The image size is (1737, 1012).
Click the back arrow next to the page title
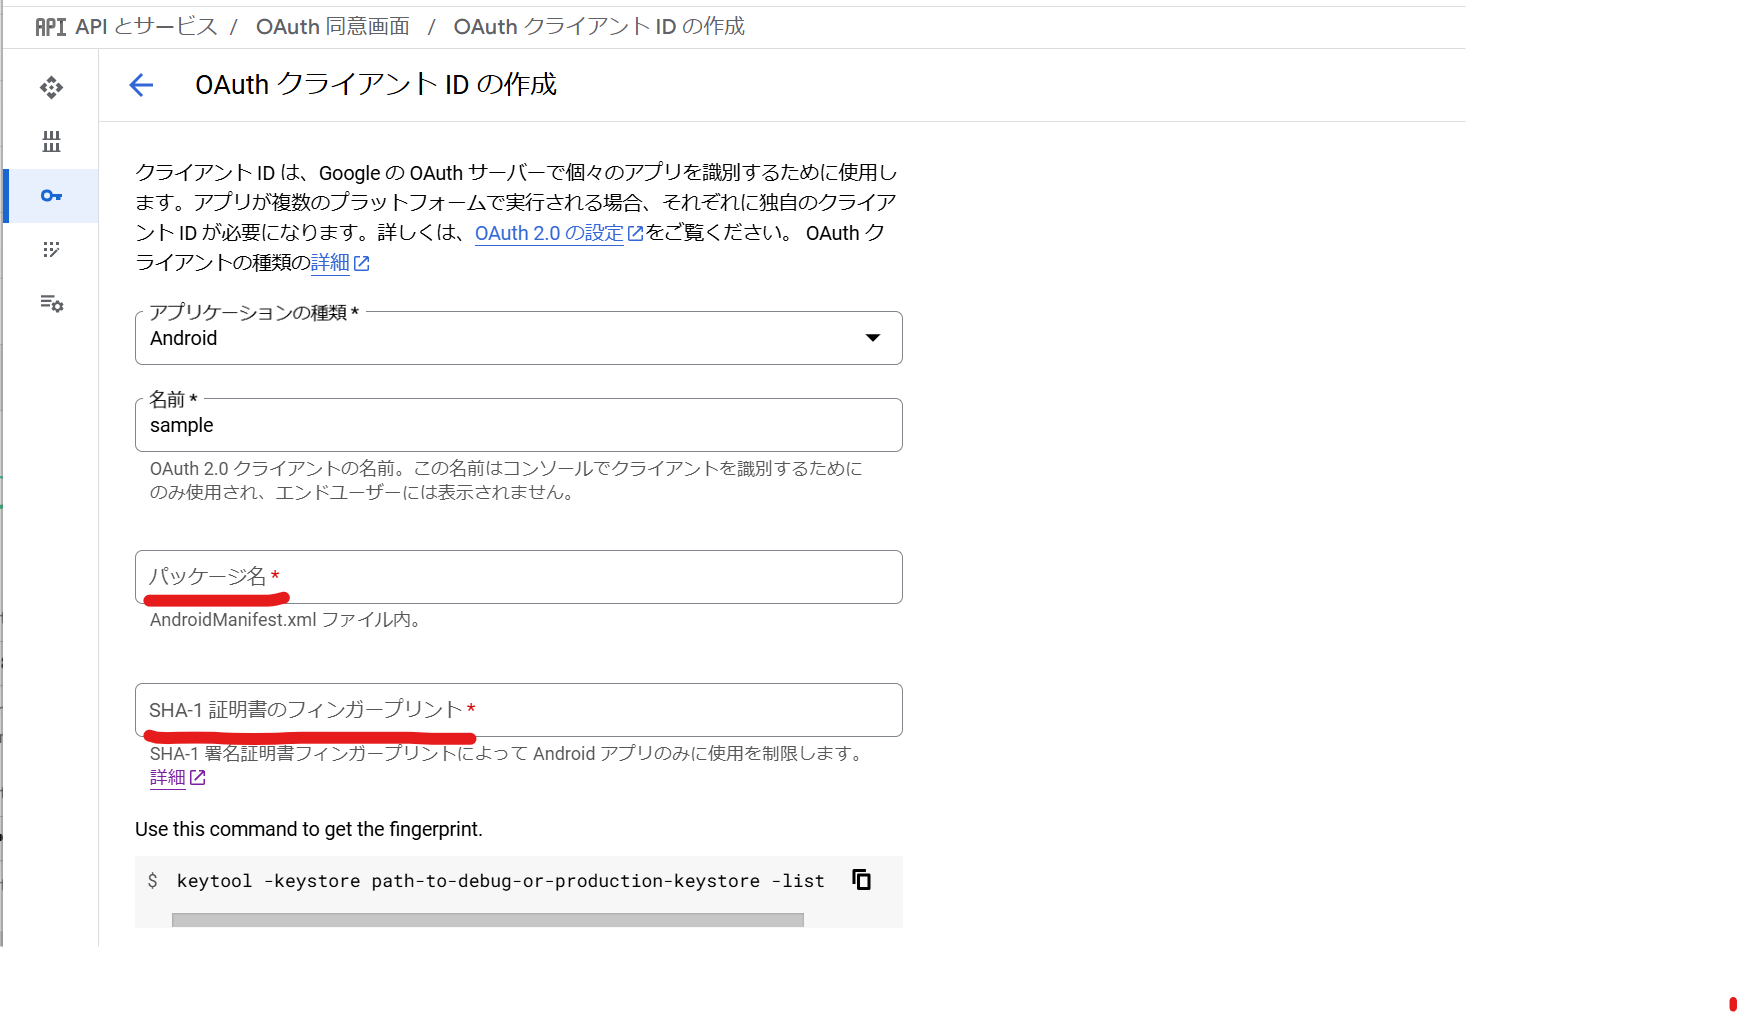(x=141, y=85)
